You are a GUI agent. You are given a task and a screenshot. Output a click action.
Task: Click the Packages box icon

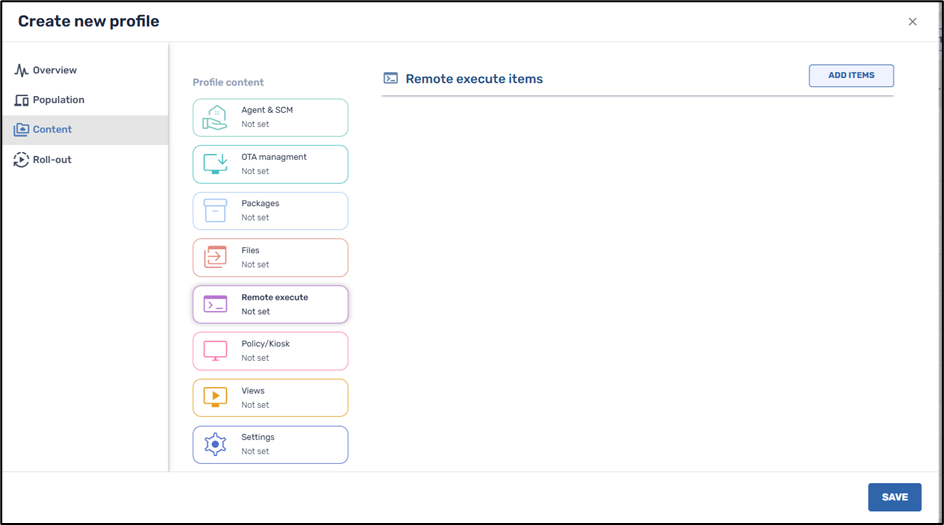pyautogui.click(x=215, y=210)
